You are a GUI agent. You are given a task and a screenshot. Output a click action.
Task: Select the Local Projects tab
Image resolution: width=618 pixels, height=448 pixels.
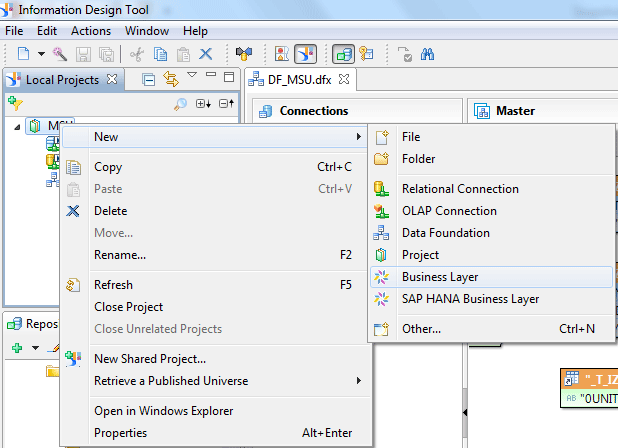point(64,80)
